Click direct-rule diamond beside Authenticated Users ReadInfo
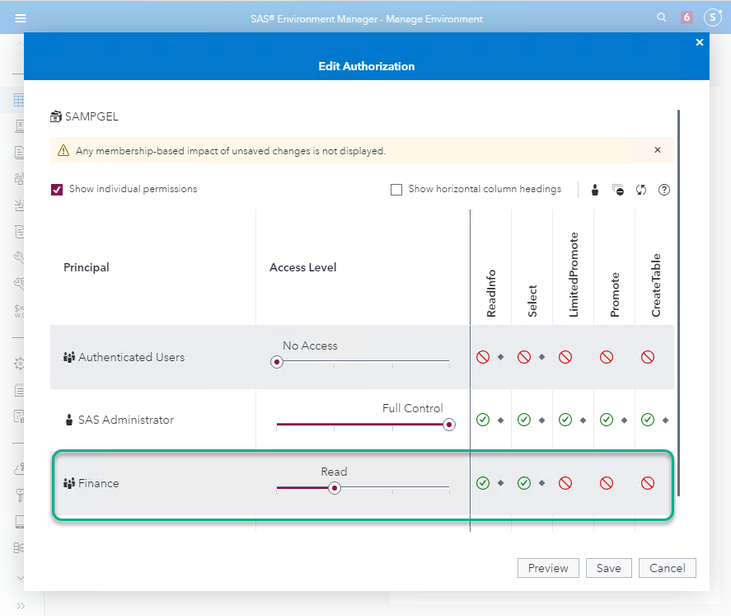 point(501,357)
